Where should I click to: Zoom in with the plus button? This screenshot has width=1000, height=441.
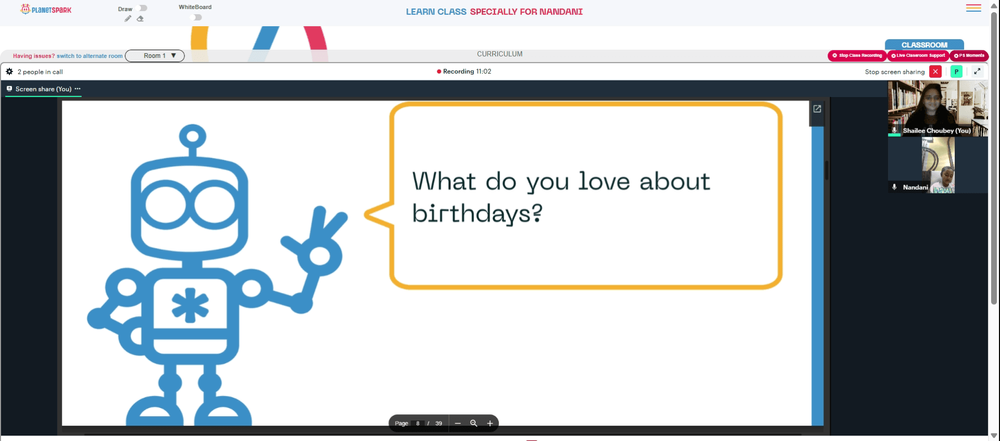(490, 423)
